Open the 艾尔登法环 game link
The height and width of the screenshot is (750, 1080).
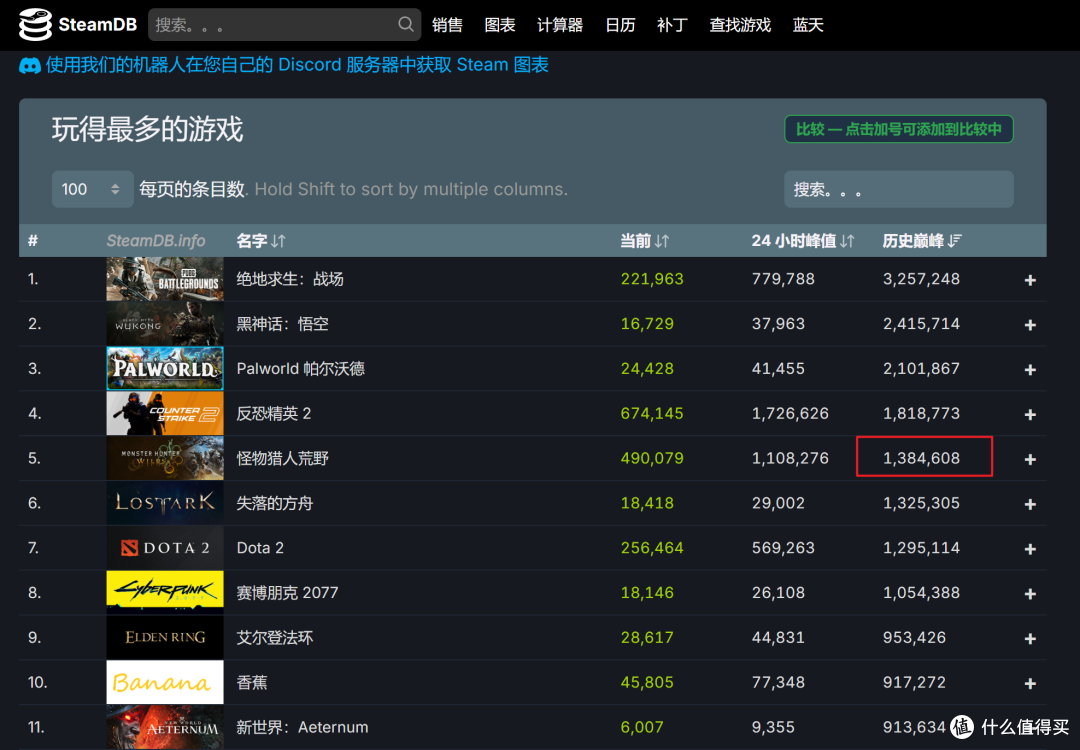[x=275, y=637]
